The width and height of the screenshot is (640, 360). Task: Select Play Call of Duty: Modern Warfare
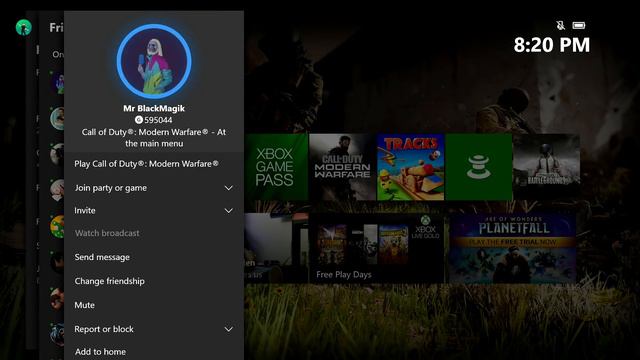pyautogui.click(x=154, y=164)
